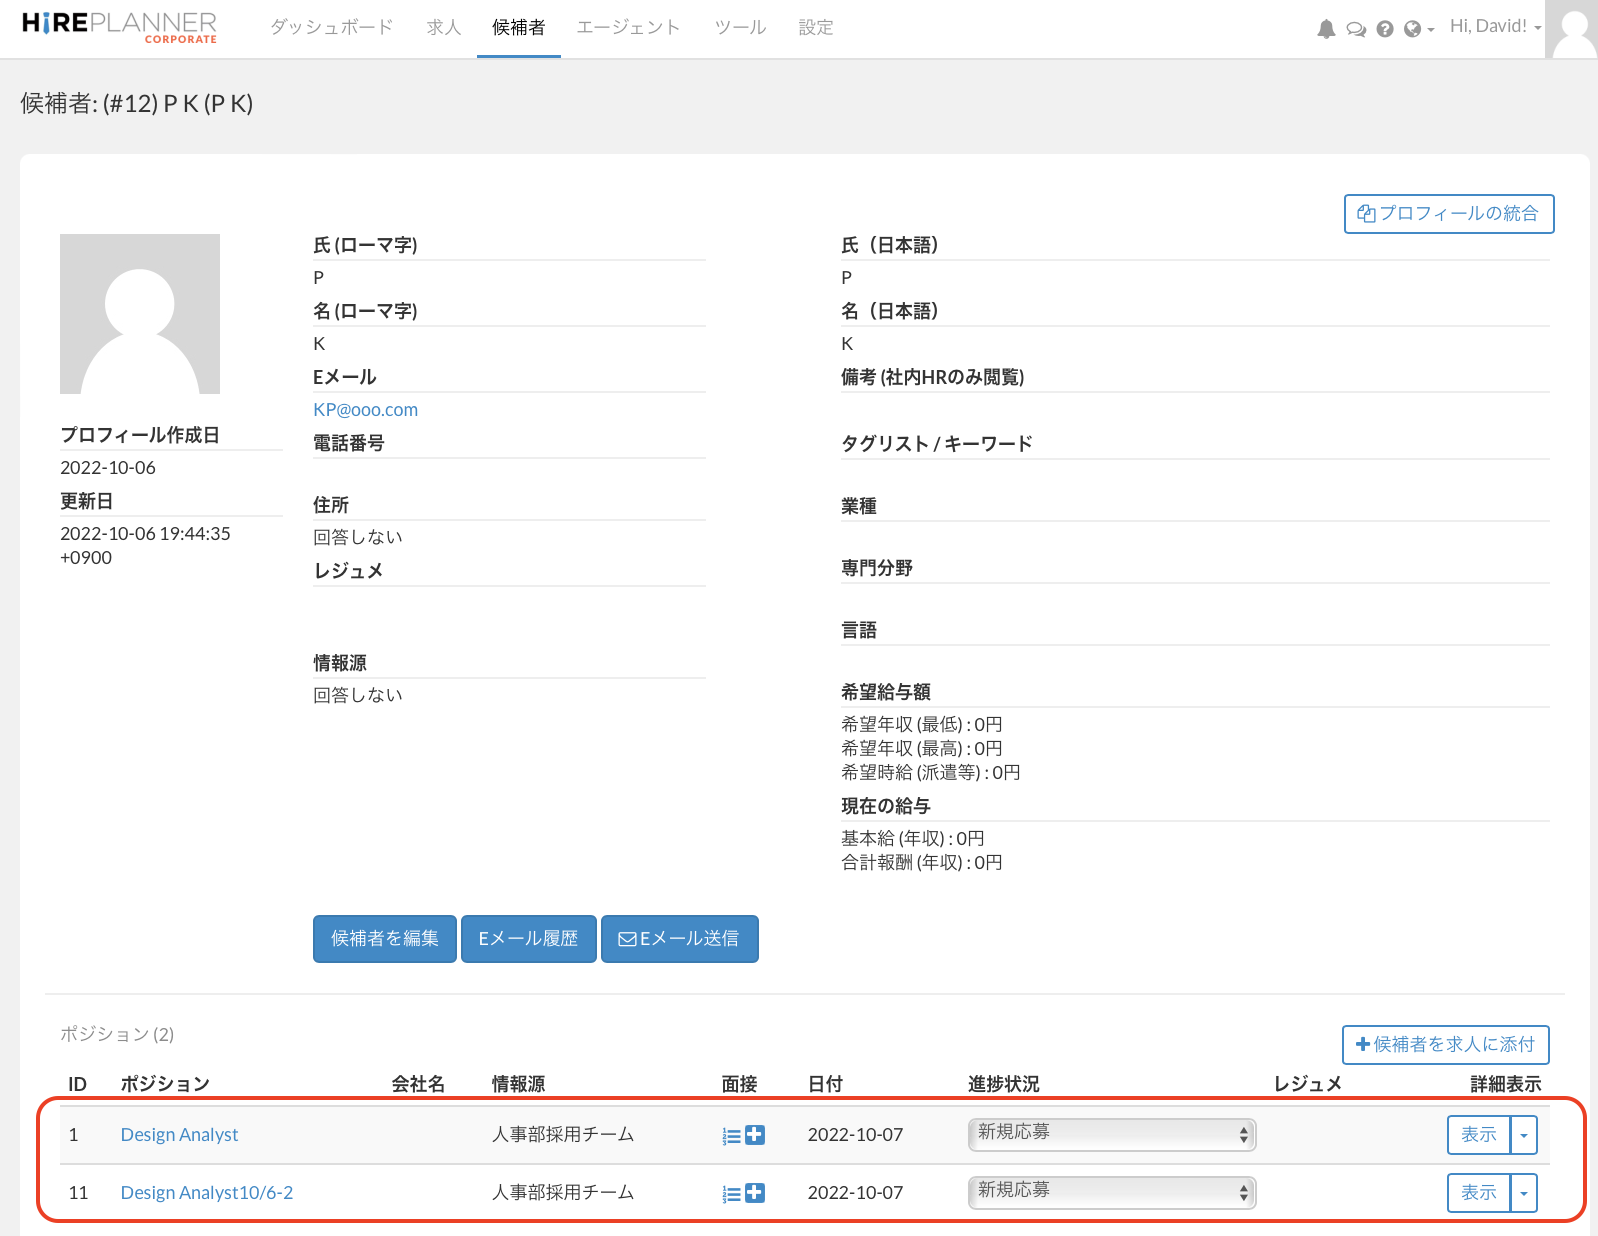The height and width of the screenshot is (1236, 1598).
Task: Open progress status dropdown for Design Analyst
Action: pos(1111,1134)
